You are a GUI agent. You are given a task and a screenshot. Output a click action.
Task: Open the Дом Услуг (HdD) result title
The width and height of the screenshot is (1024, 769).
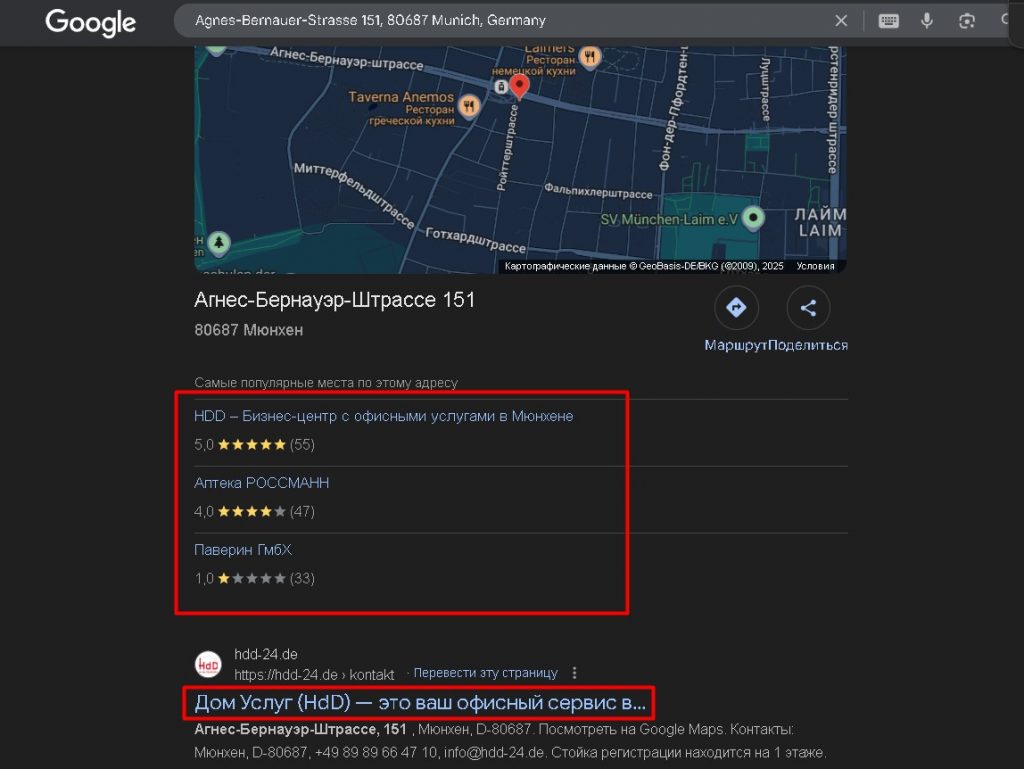pyautogui.click(x=420, y=702)
